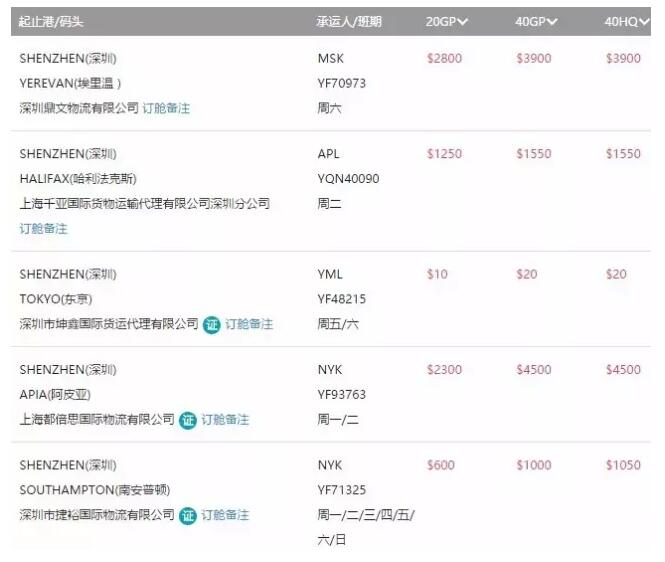
Task: Click the $3900 40GP price for YEREVAN
Action: (534, 59)
